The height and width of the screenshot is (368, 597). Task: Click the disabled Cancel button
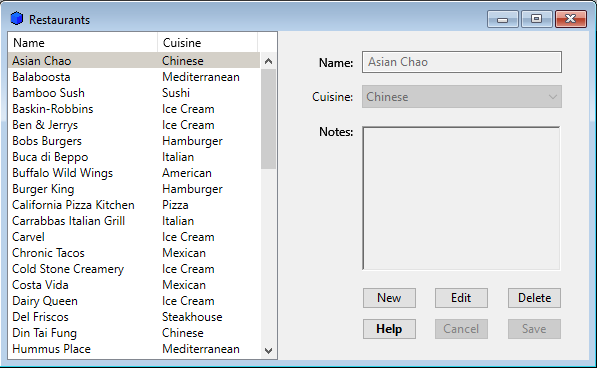click(x=461, y=329)
